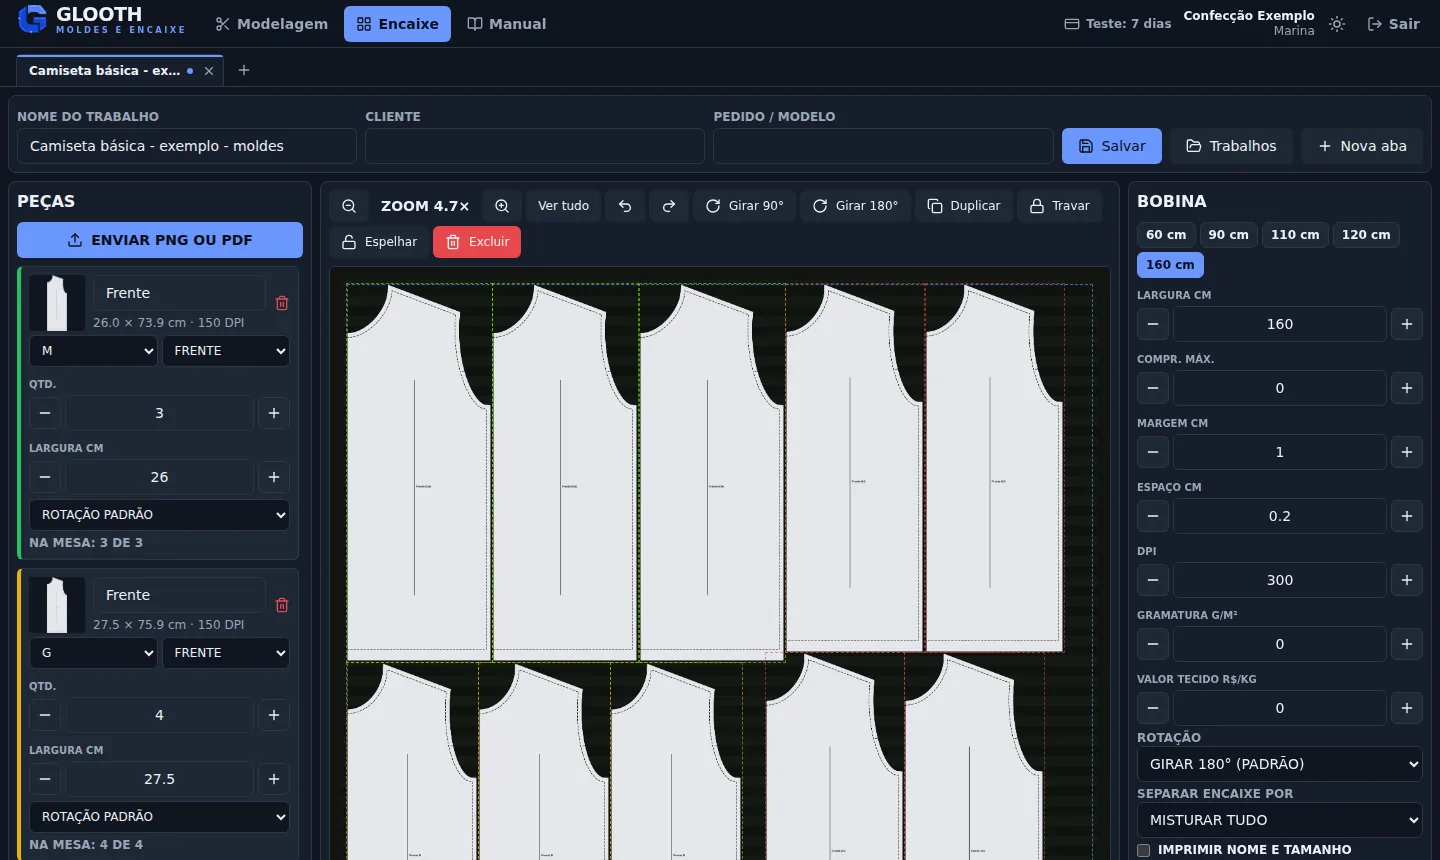Viewport: 1440px width, 860px height.
Task: Select the 160 cm bobina width preset
Action: pyautogui.click(x=1170, y=265)
